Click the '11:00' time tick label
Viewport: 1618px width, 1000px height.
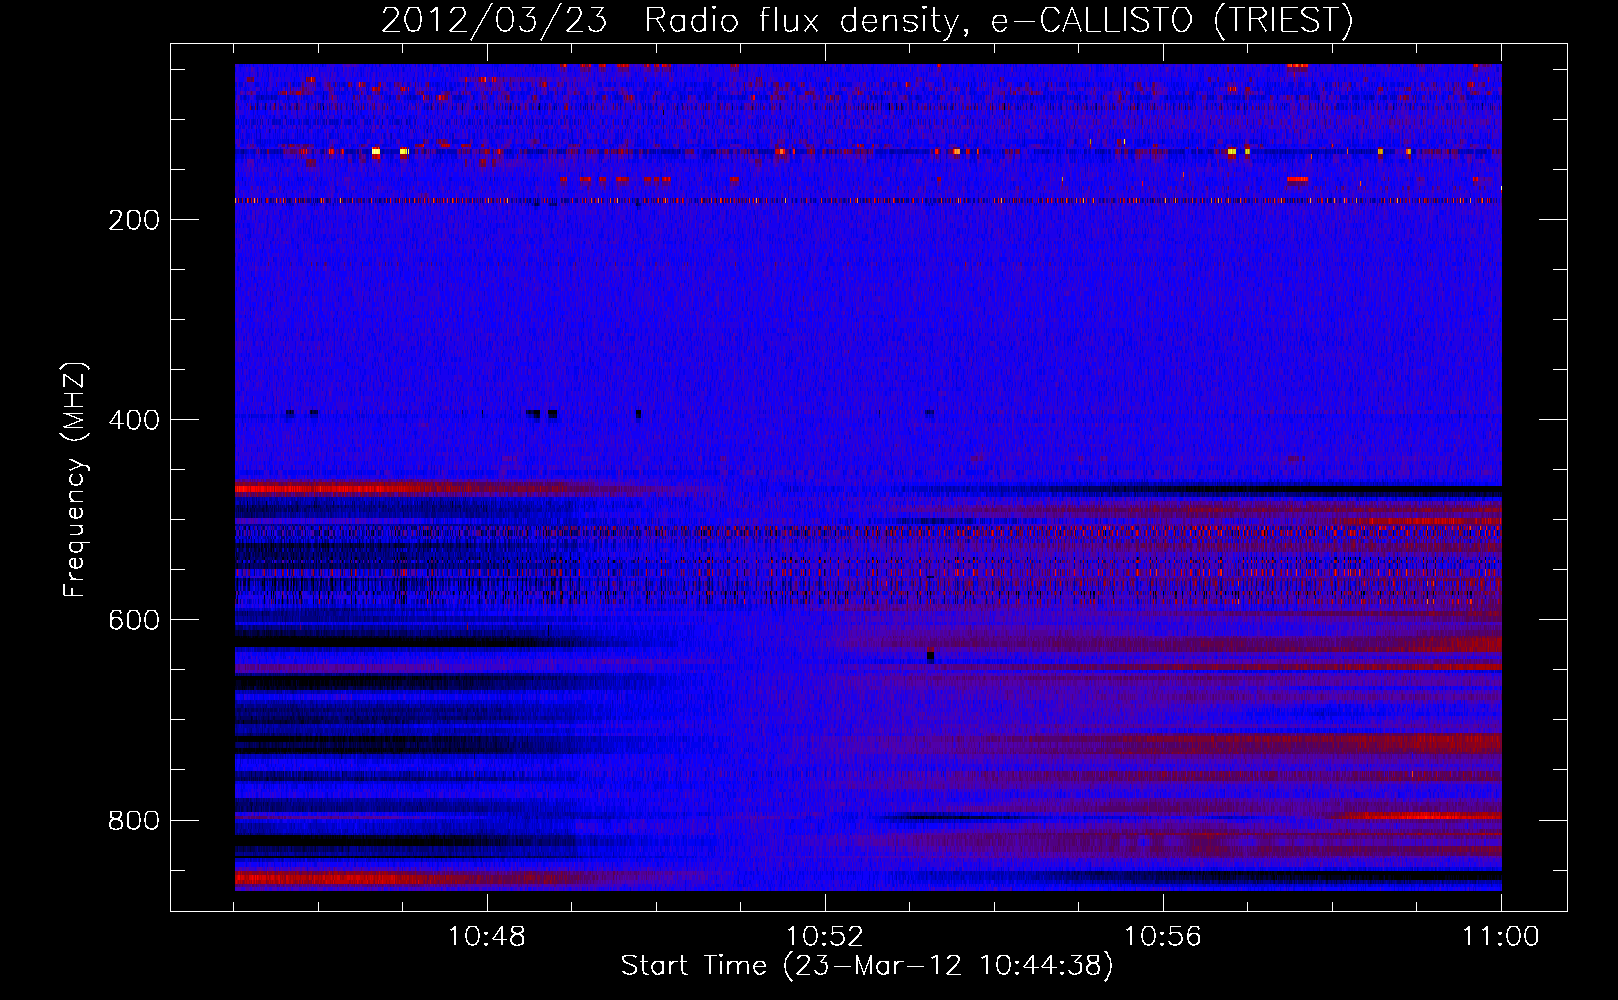click(x=1501, y=937)
